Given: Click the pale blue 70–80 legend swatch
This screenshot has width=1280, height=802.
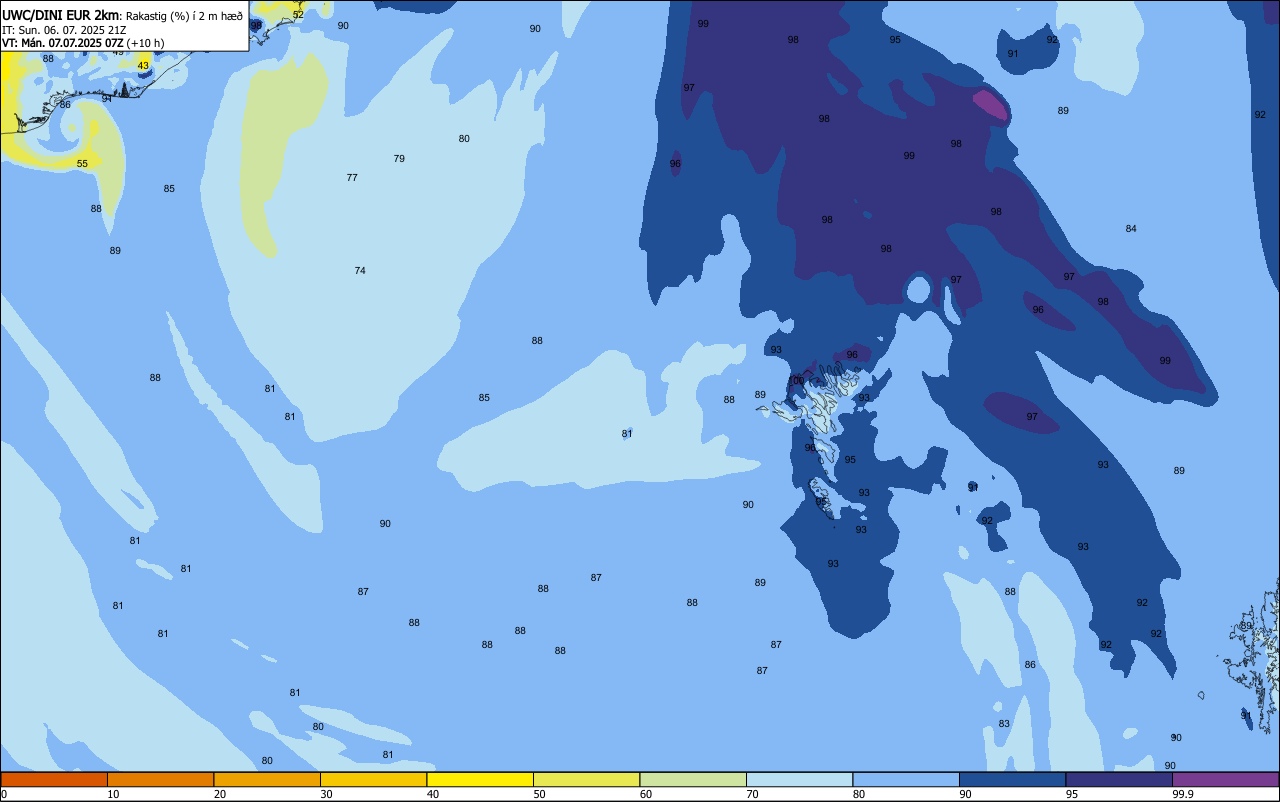Looking at the screenshot, I should (799, 779).
